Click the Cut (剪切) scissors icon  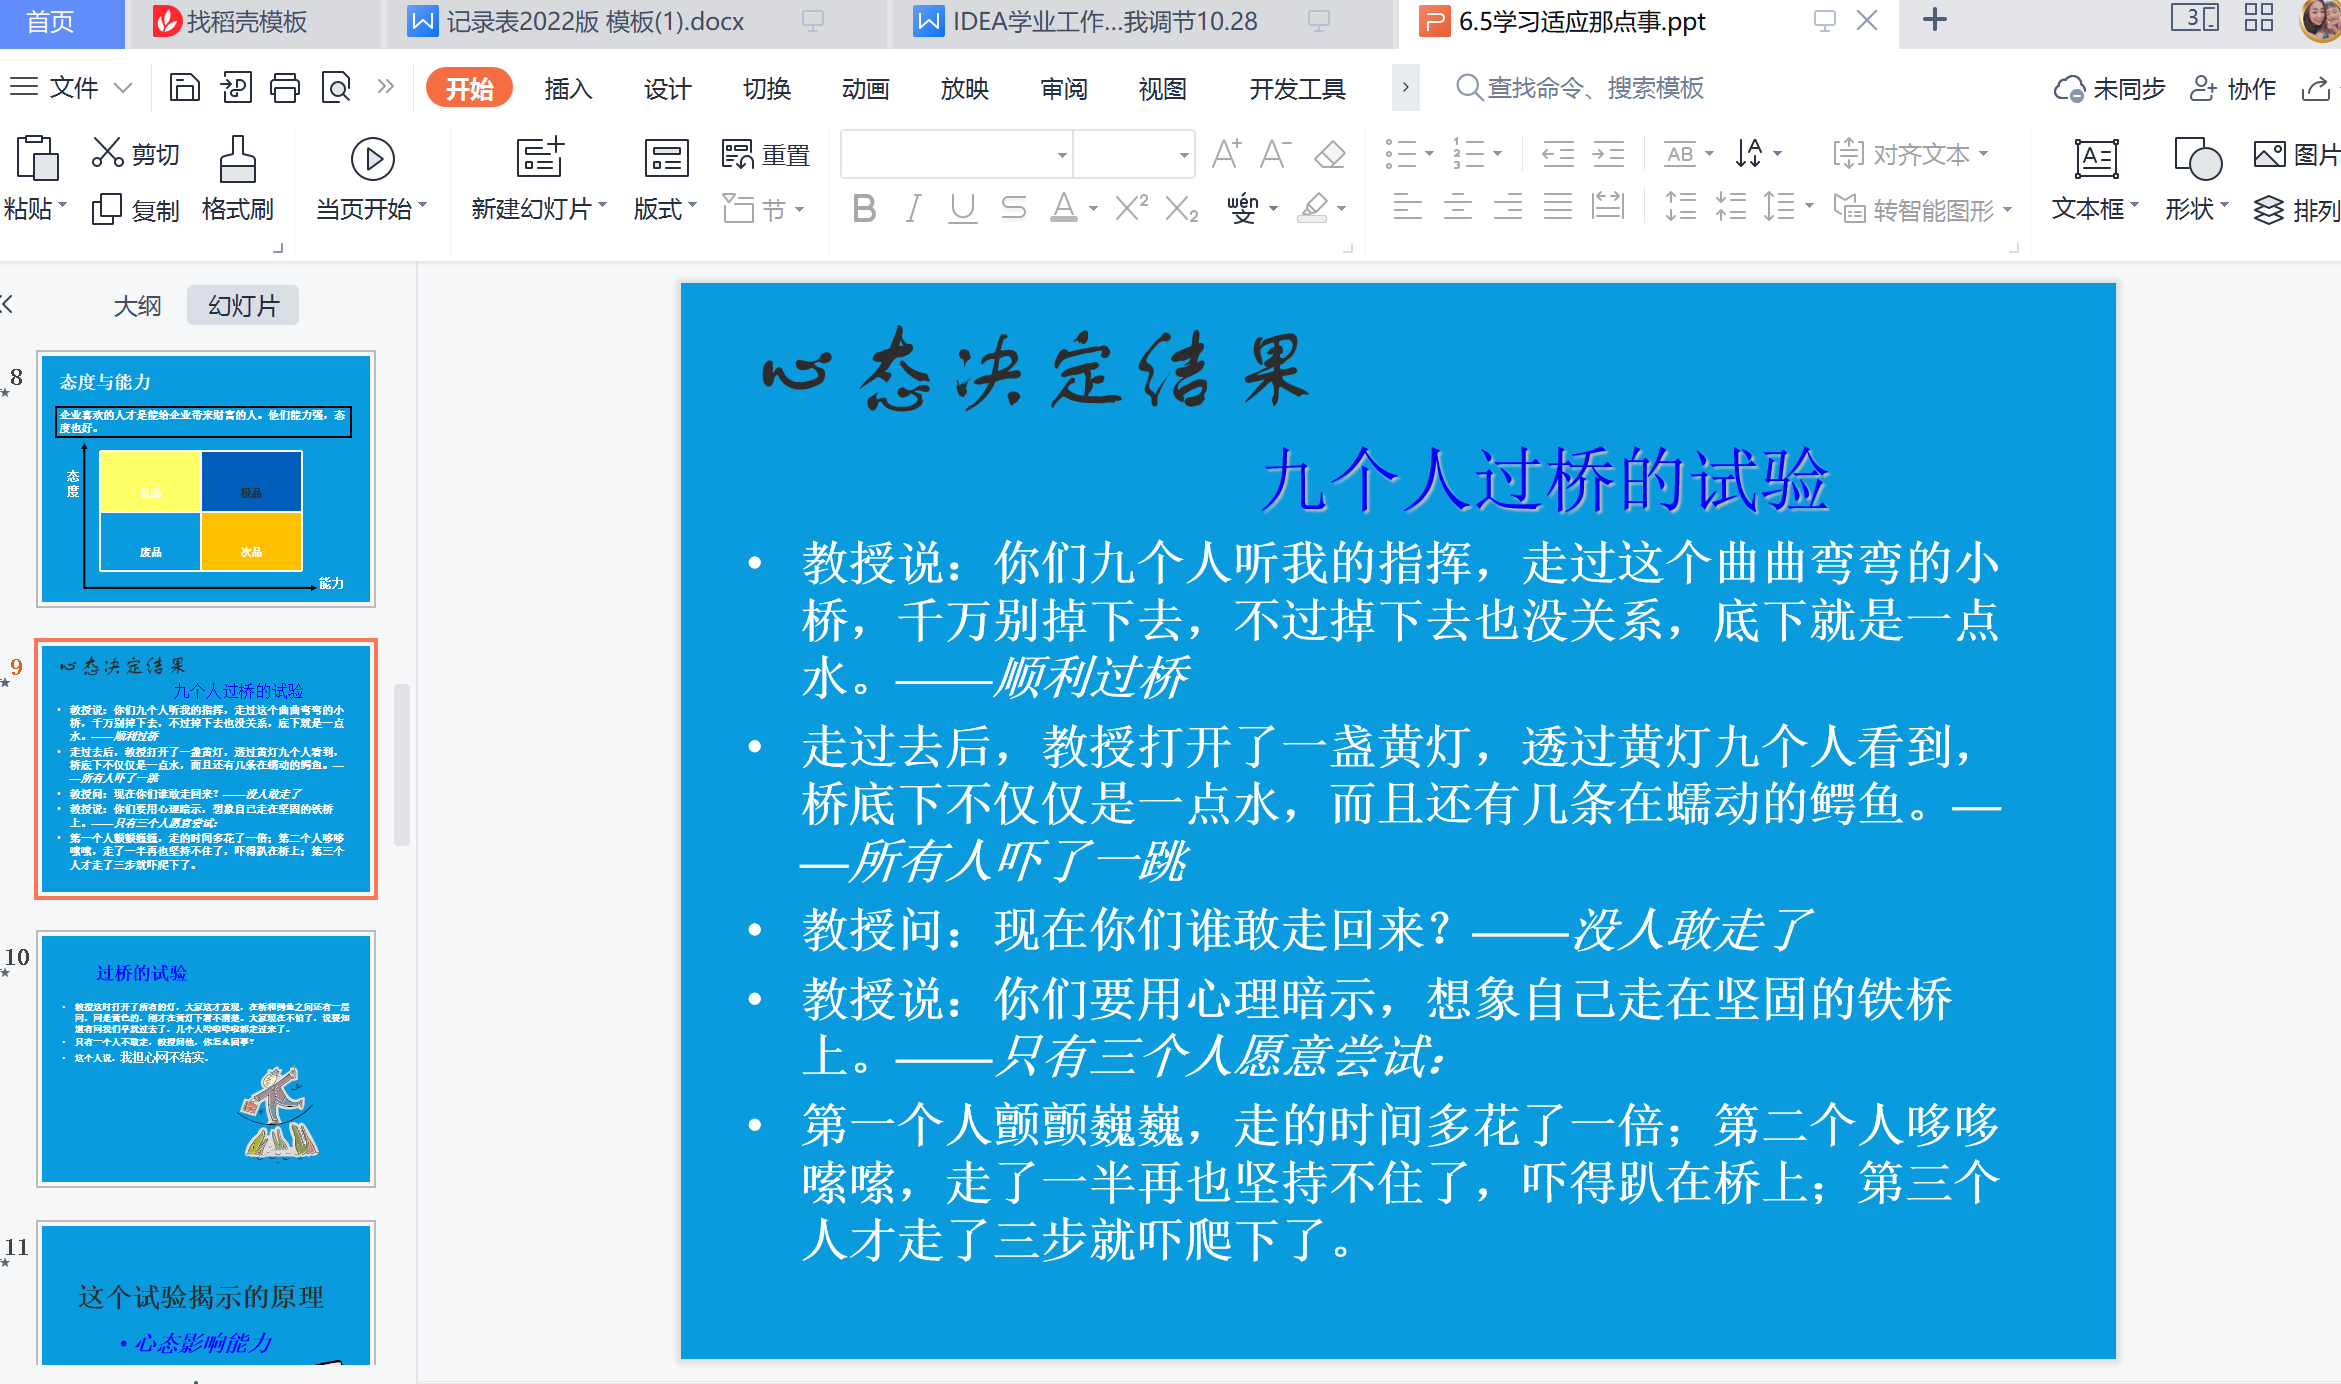108,153
